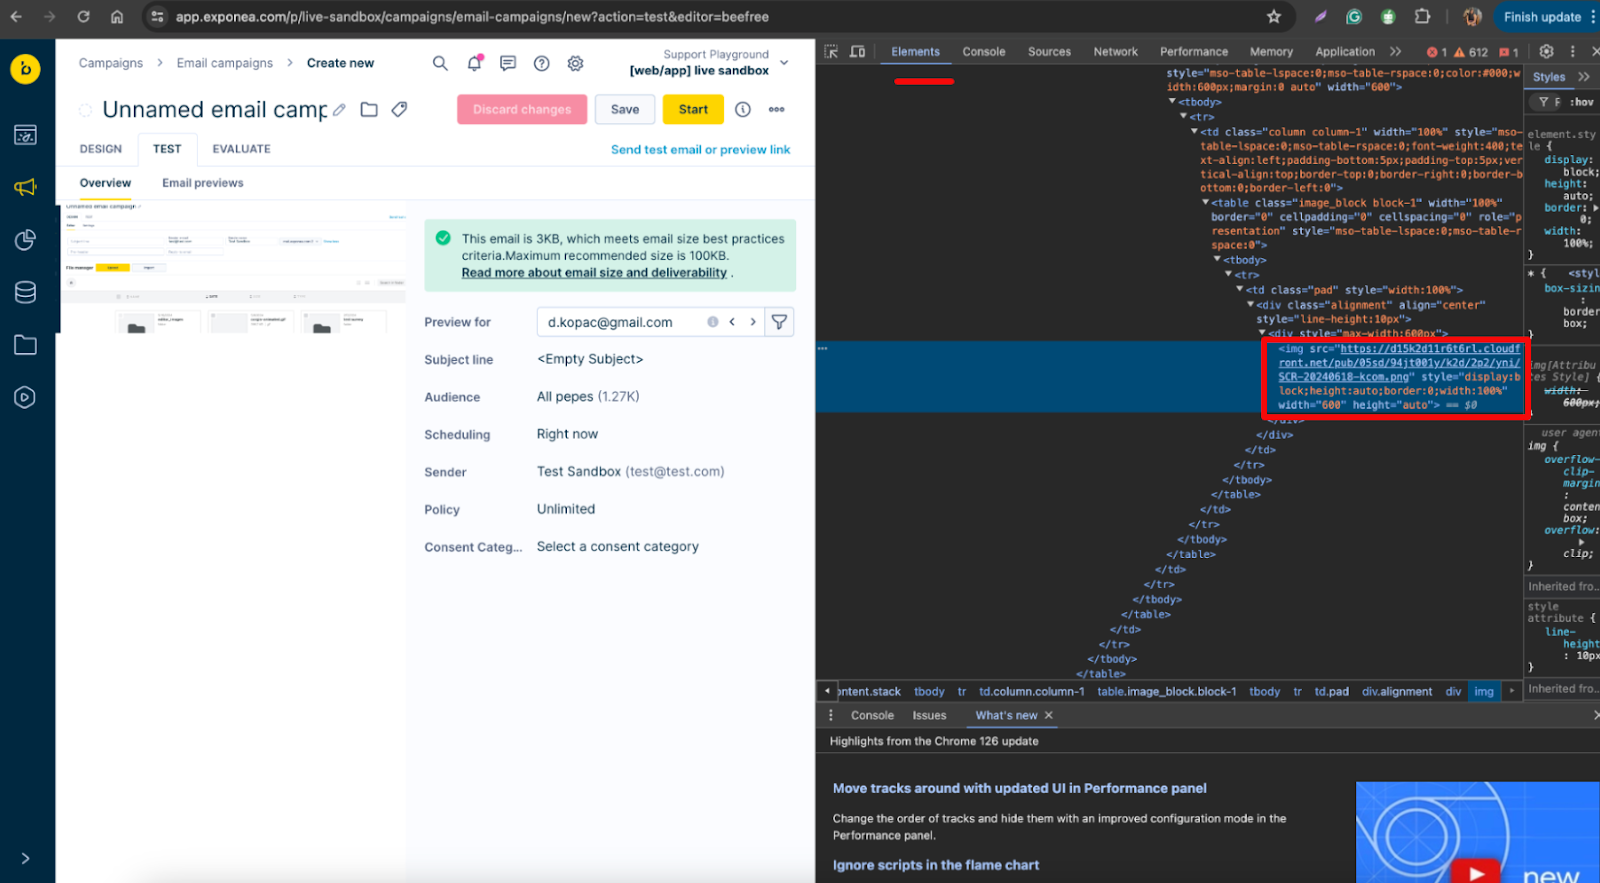The width and height of the screenshot is (1600, 883).
Task: Open the Bloomreach logo home icon
Action: [25, 69]
